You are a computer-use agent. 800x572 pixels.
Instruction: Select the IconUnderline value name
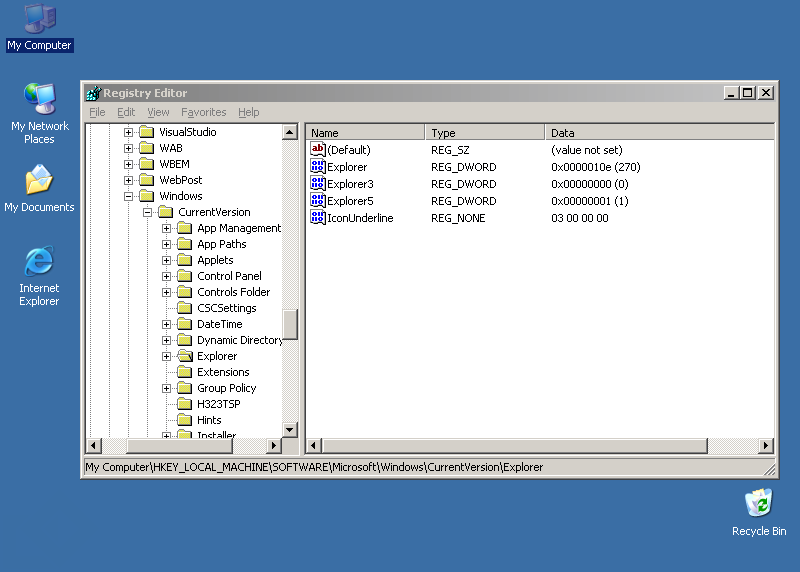[360, 218]
